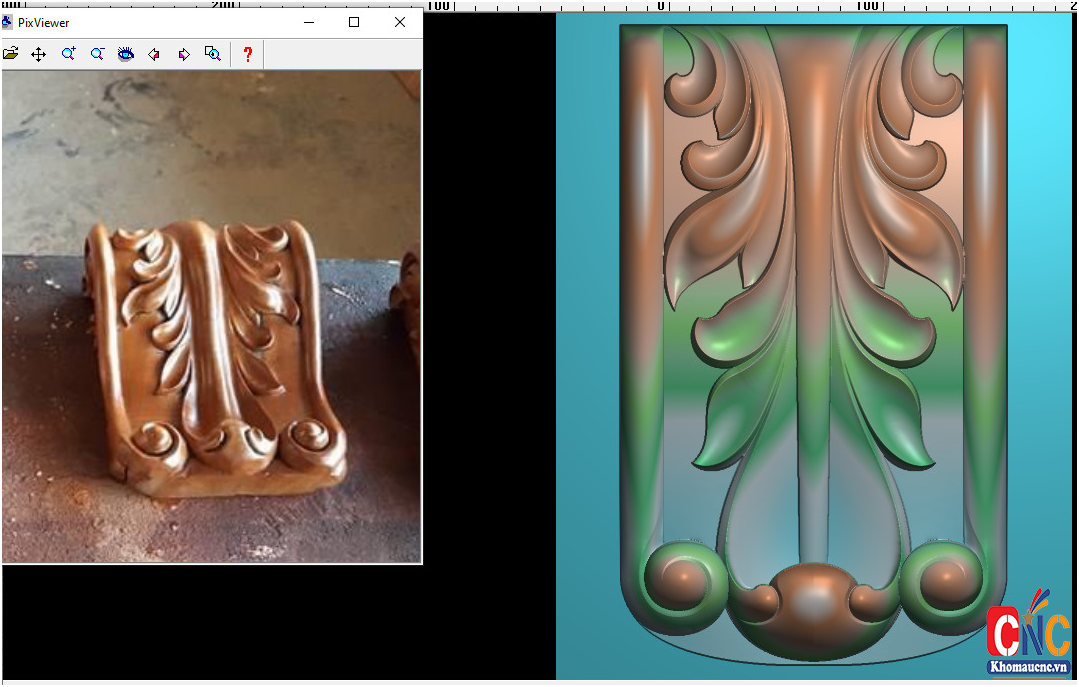The height and width of the screenshot is (687, 1079).
Task: Select the pan move arrows tool
Action: (x=38, y=54)
